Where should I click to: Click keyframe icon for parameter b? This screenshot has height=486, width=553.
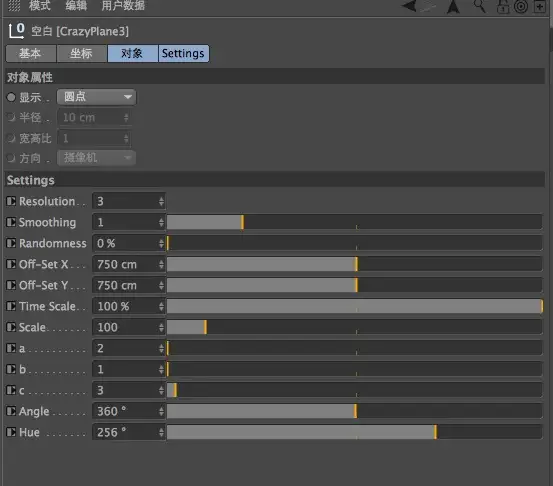point(11,369)
